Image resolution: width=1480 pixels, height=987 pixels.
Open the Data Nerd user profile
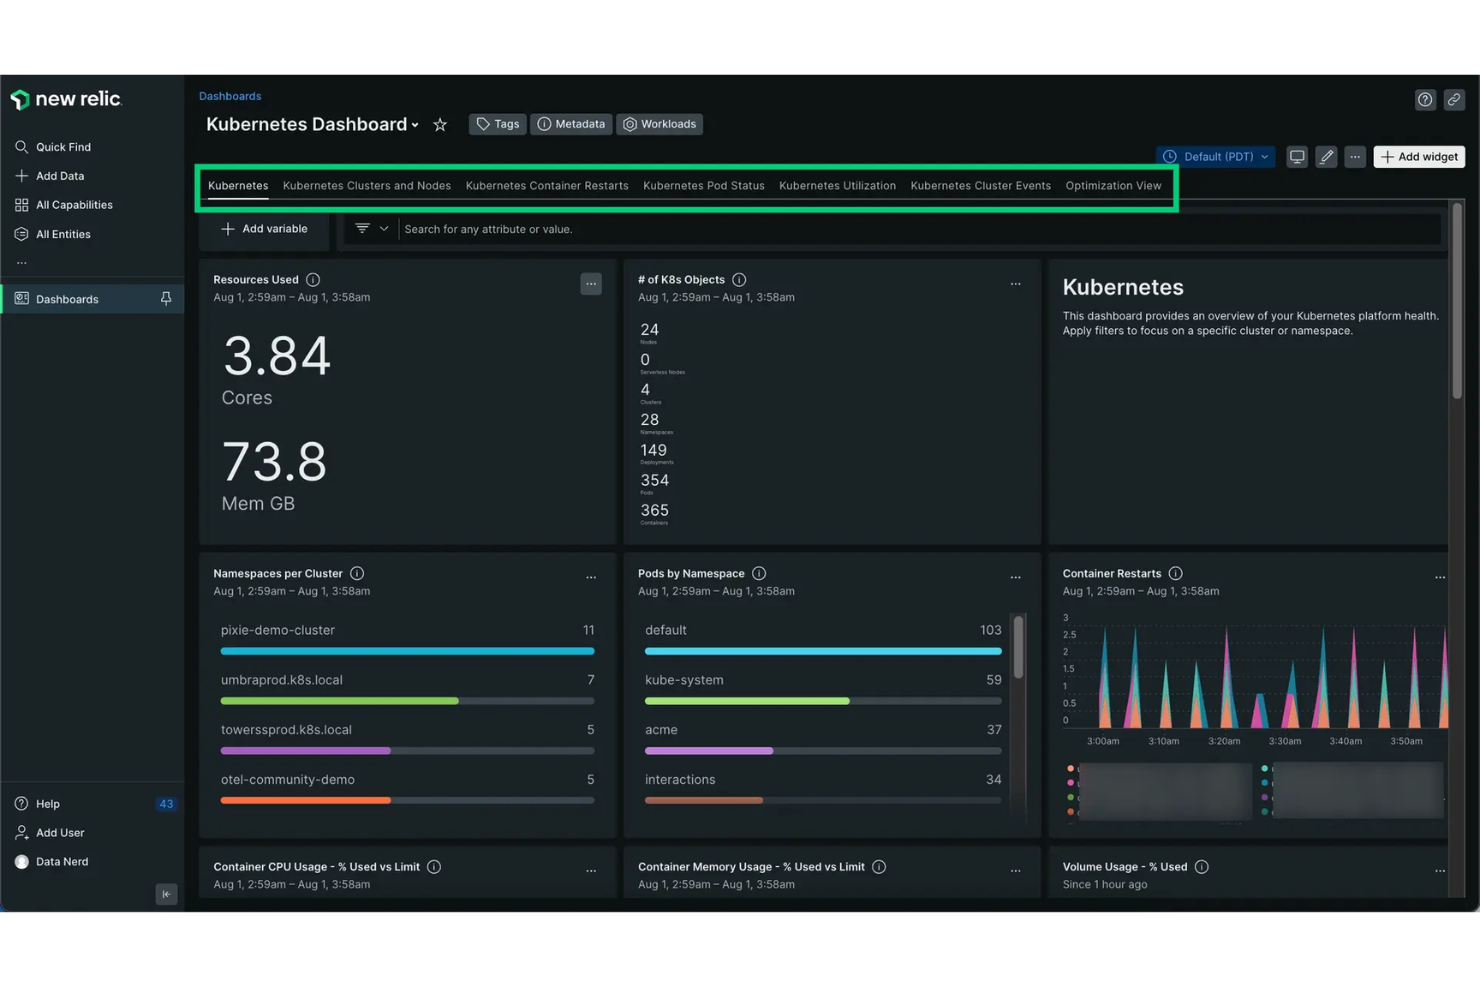(x=52, y=862)
